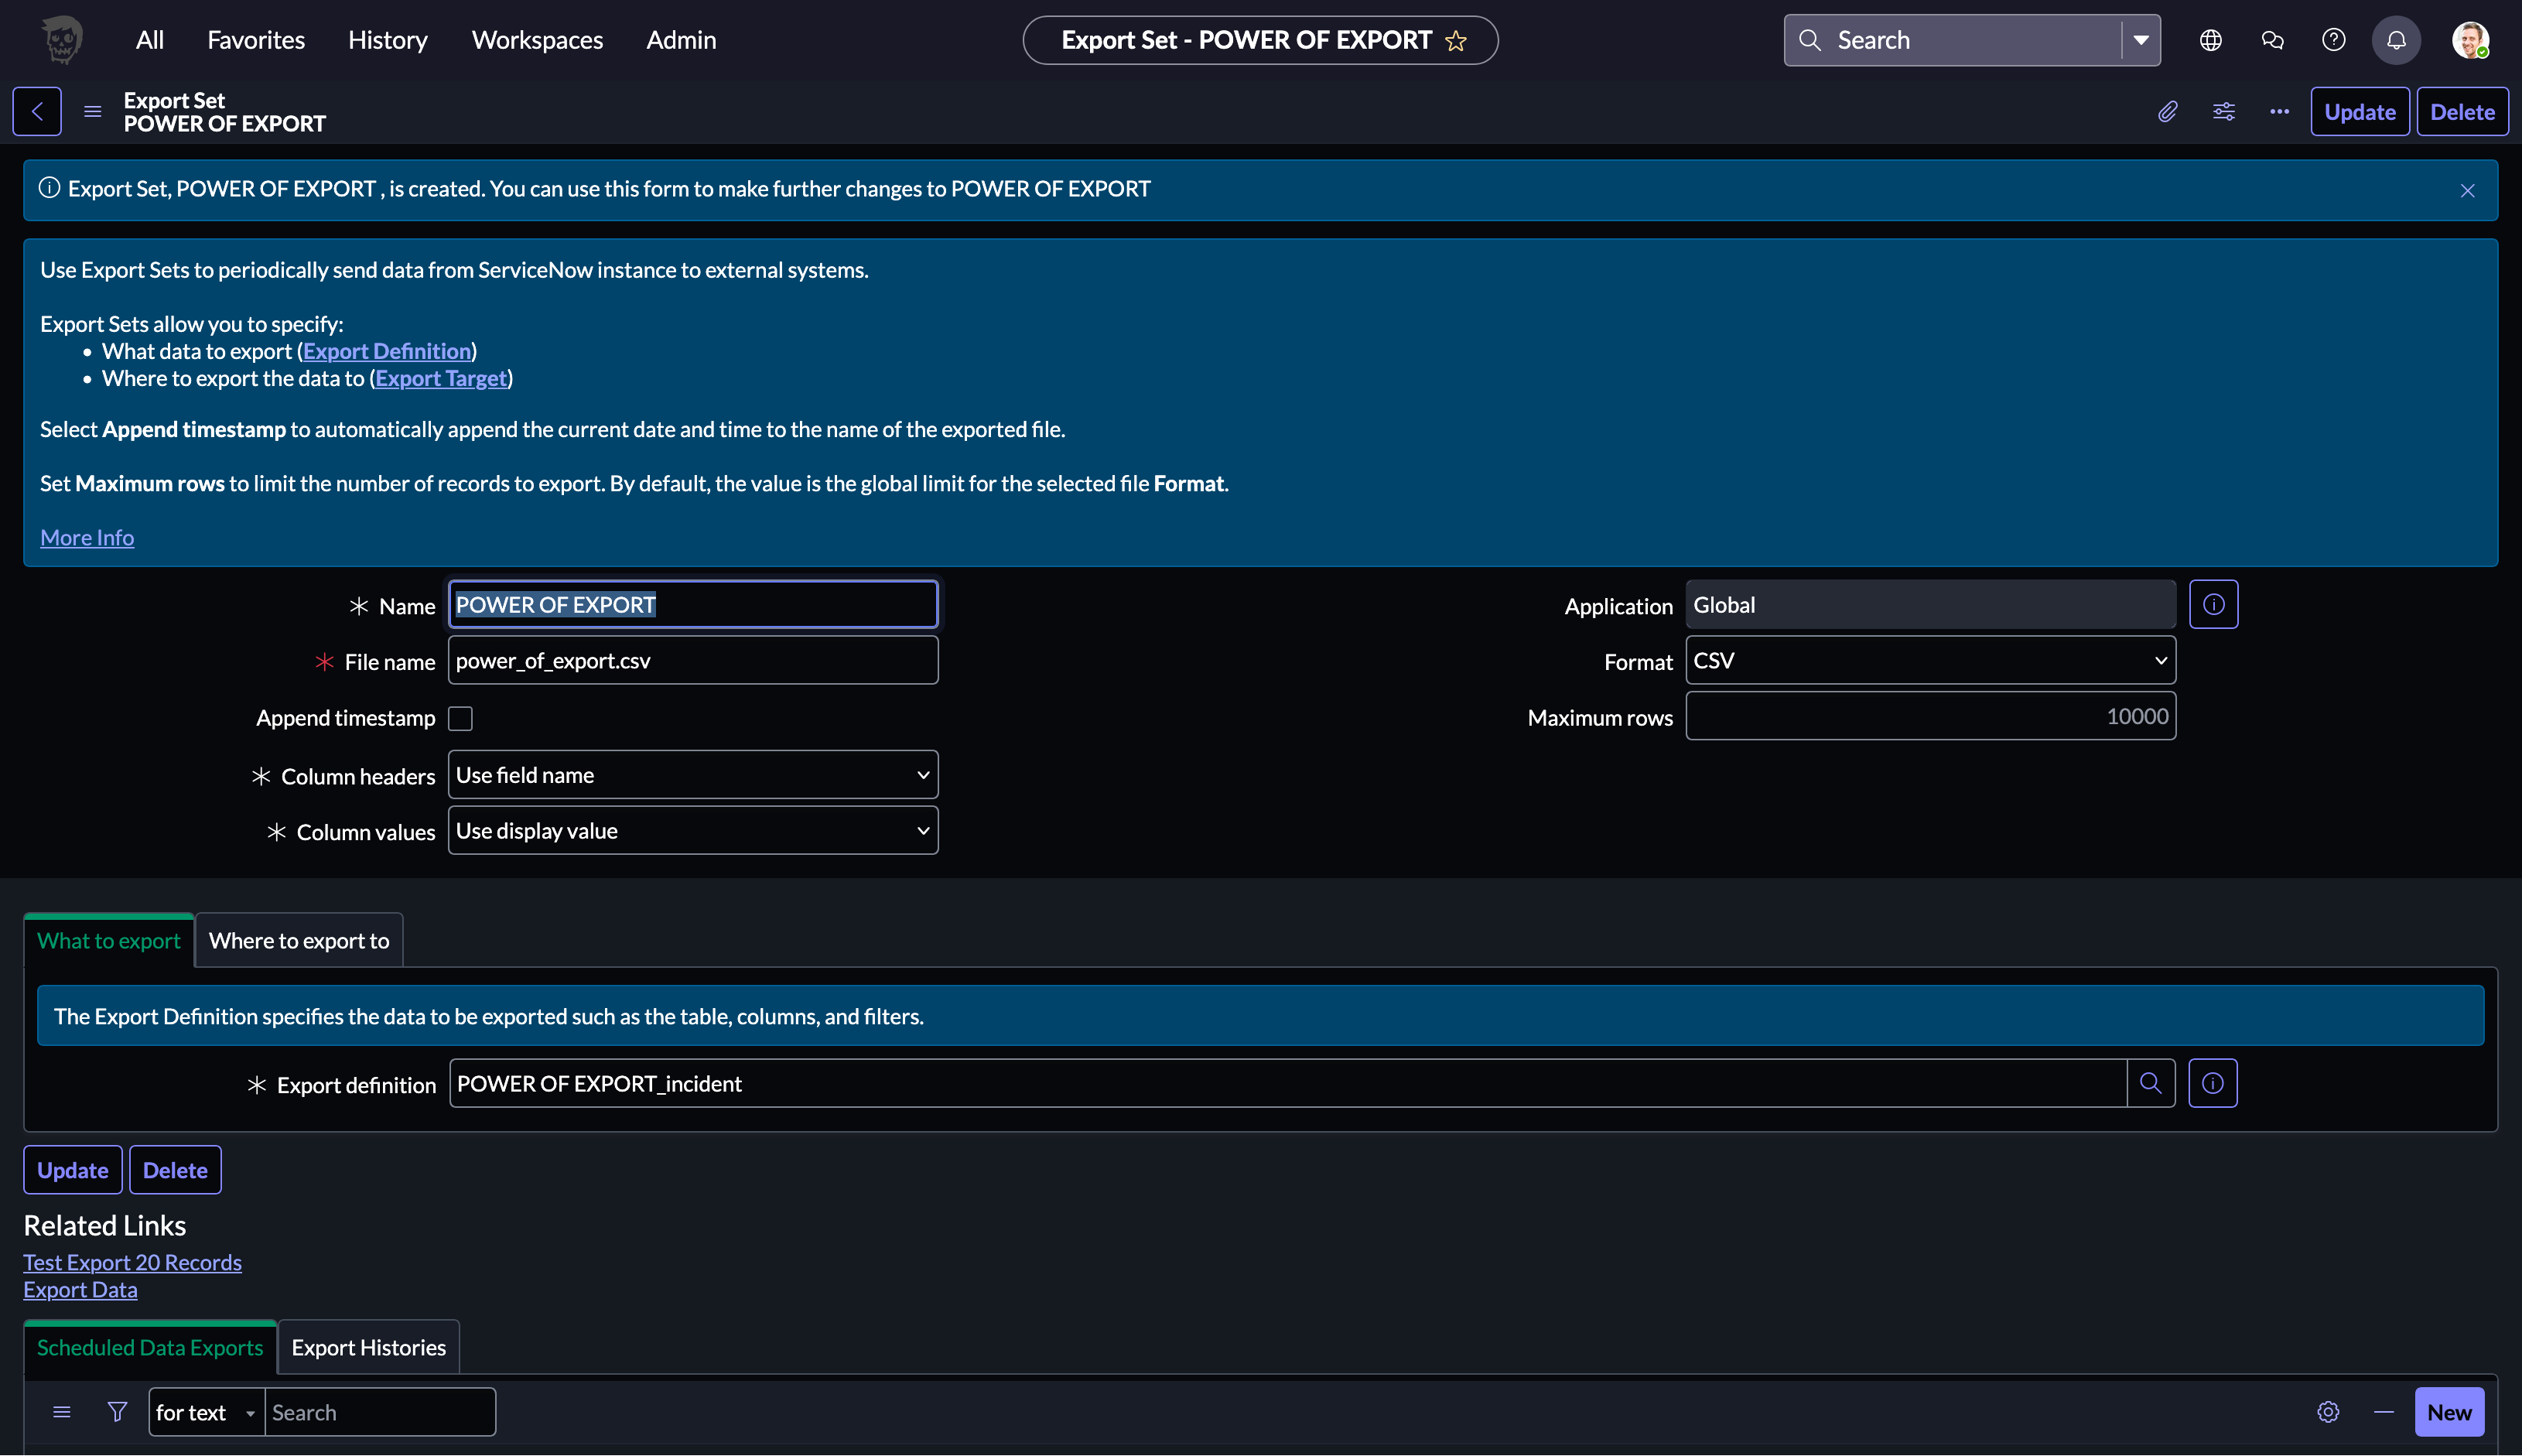Dismiss the info banner with X
This screenshot has width=2522, height=1456.
pos(2467,191)
